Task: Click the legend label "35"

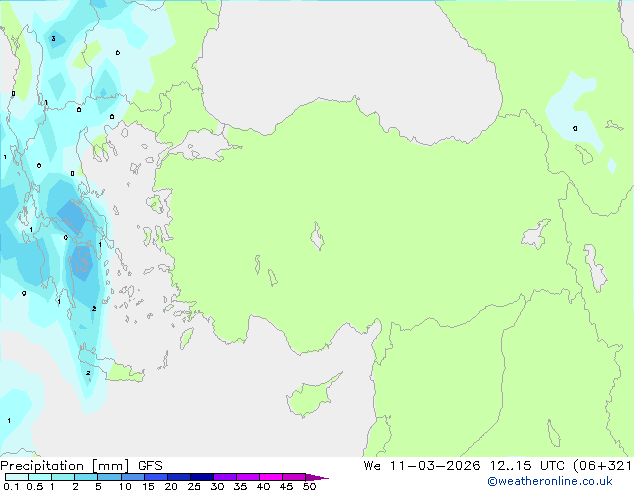Action: coord(240,486)
